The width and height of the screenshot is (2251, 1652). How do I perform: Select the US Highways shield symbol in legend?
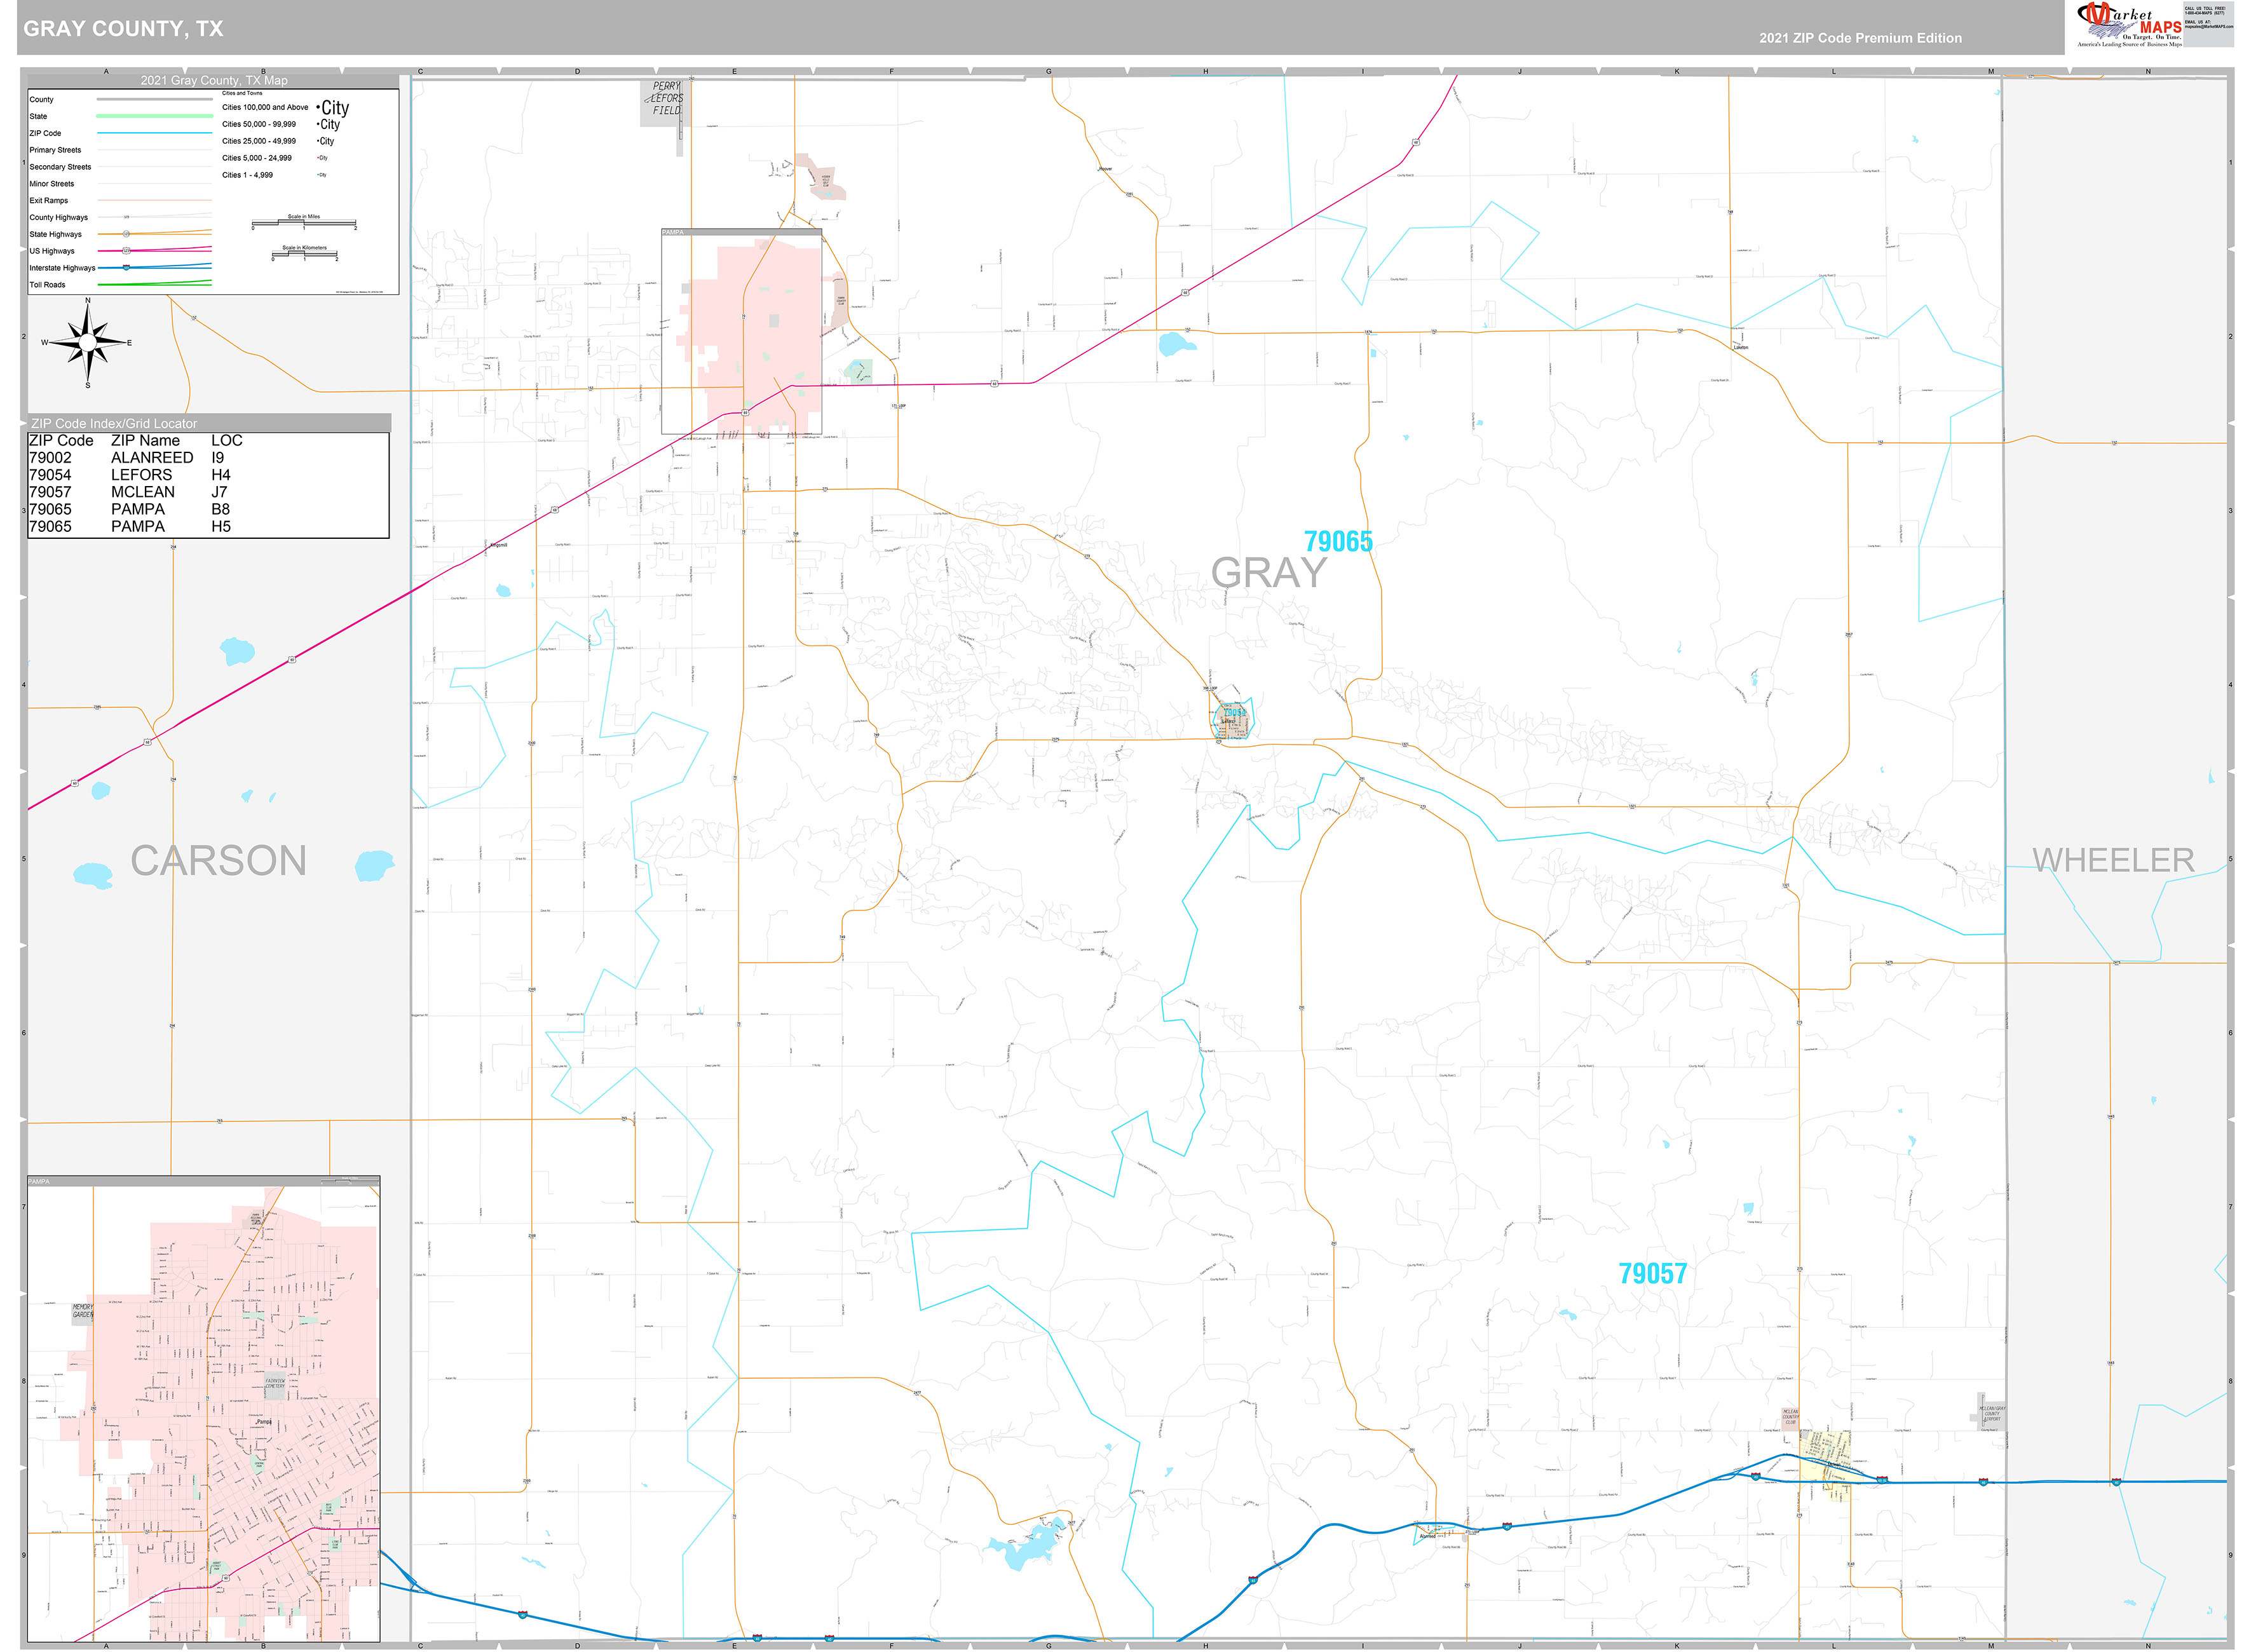coord(127,251)
